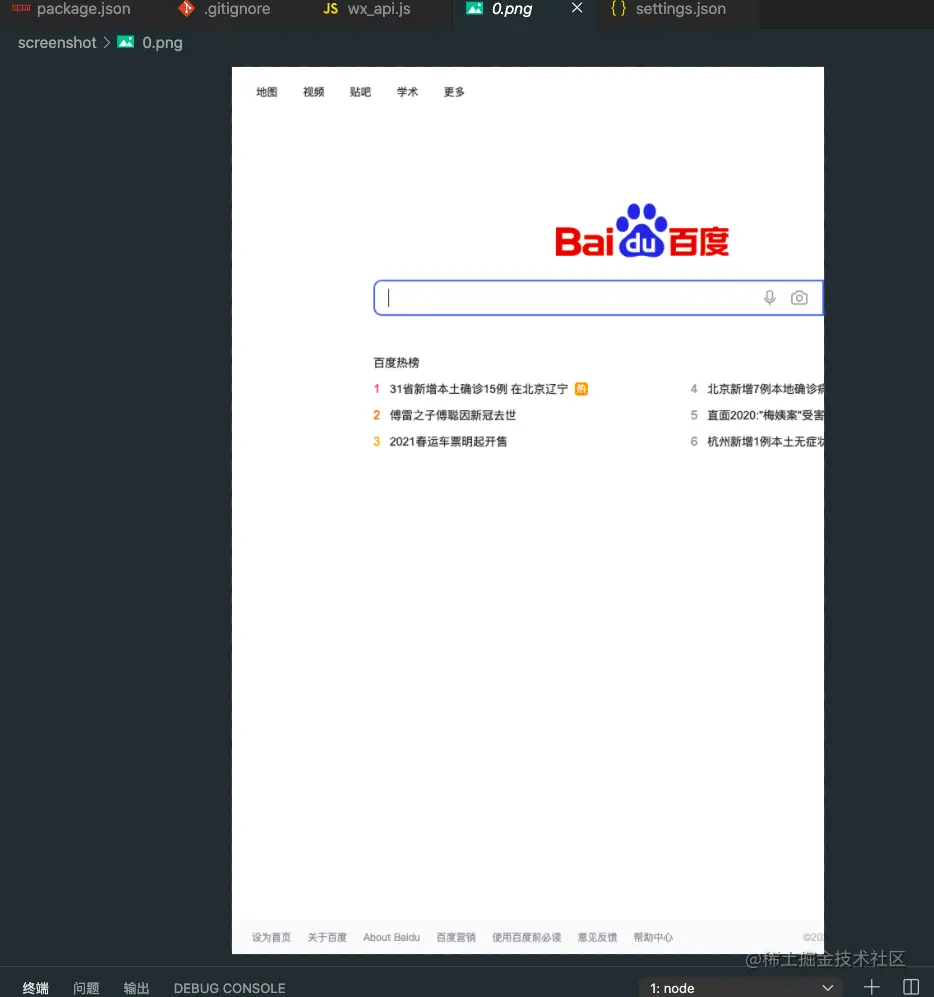Image resolution: width=934 pixels, height=997 pixels.
Task: Click the About Baidu footer link
Action: click(392, 937)
